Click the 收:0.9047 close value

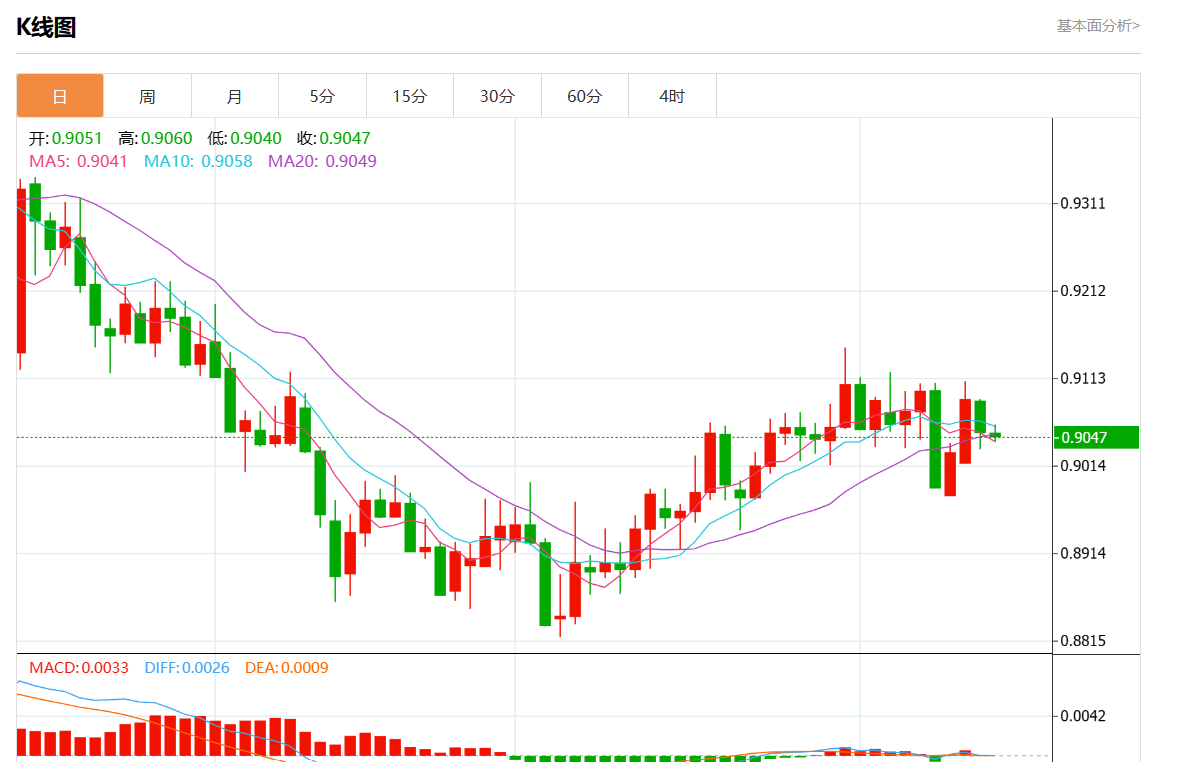point(333,138)
